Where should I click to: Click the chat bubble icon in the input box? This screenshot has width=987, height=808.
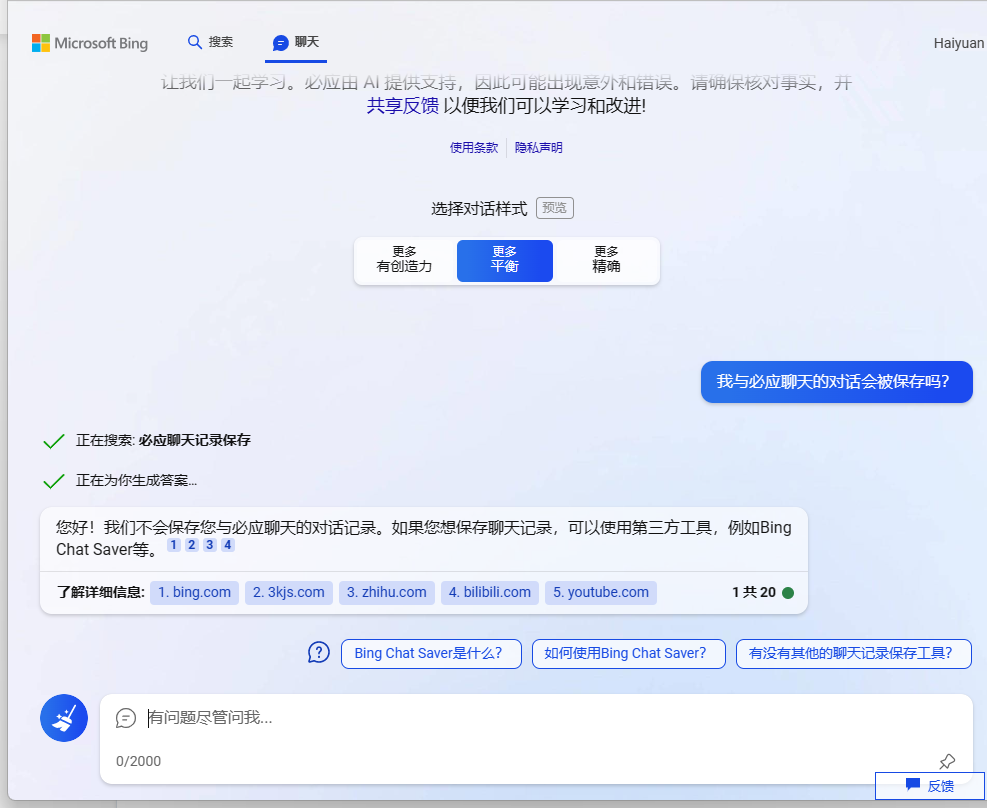(x=126, y=718)
